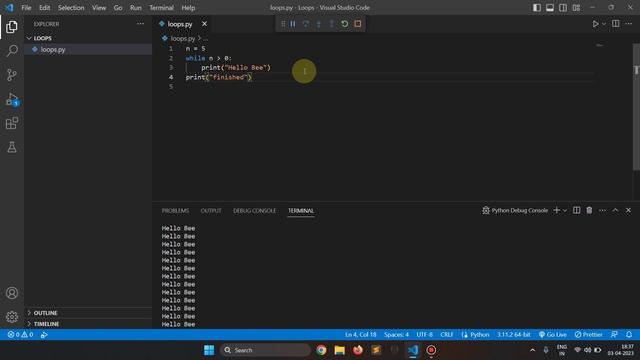Open the Run menu
640x360 pixels.
pyautogui.click(x=136, y=8)
